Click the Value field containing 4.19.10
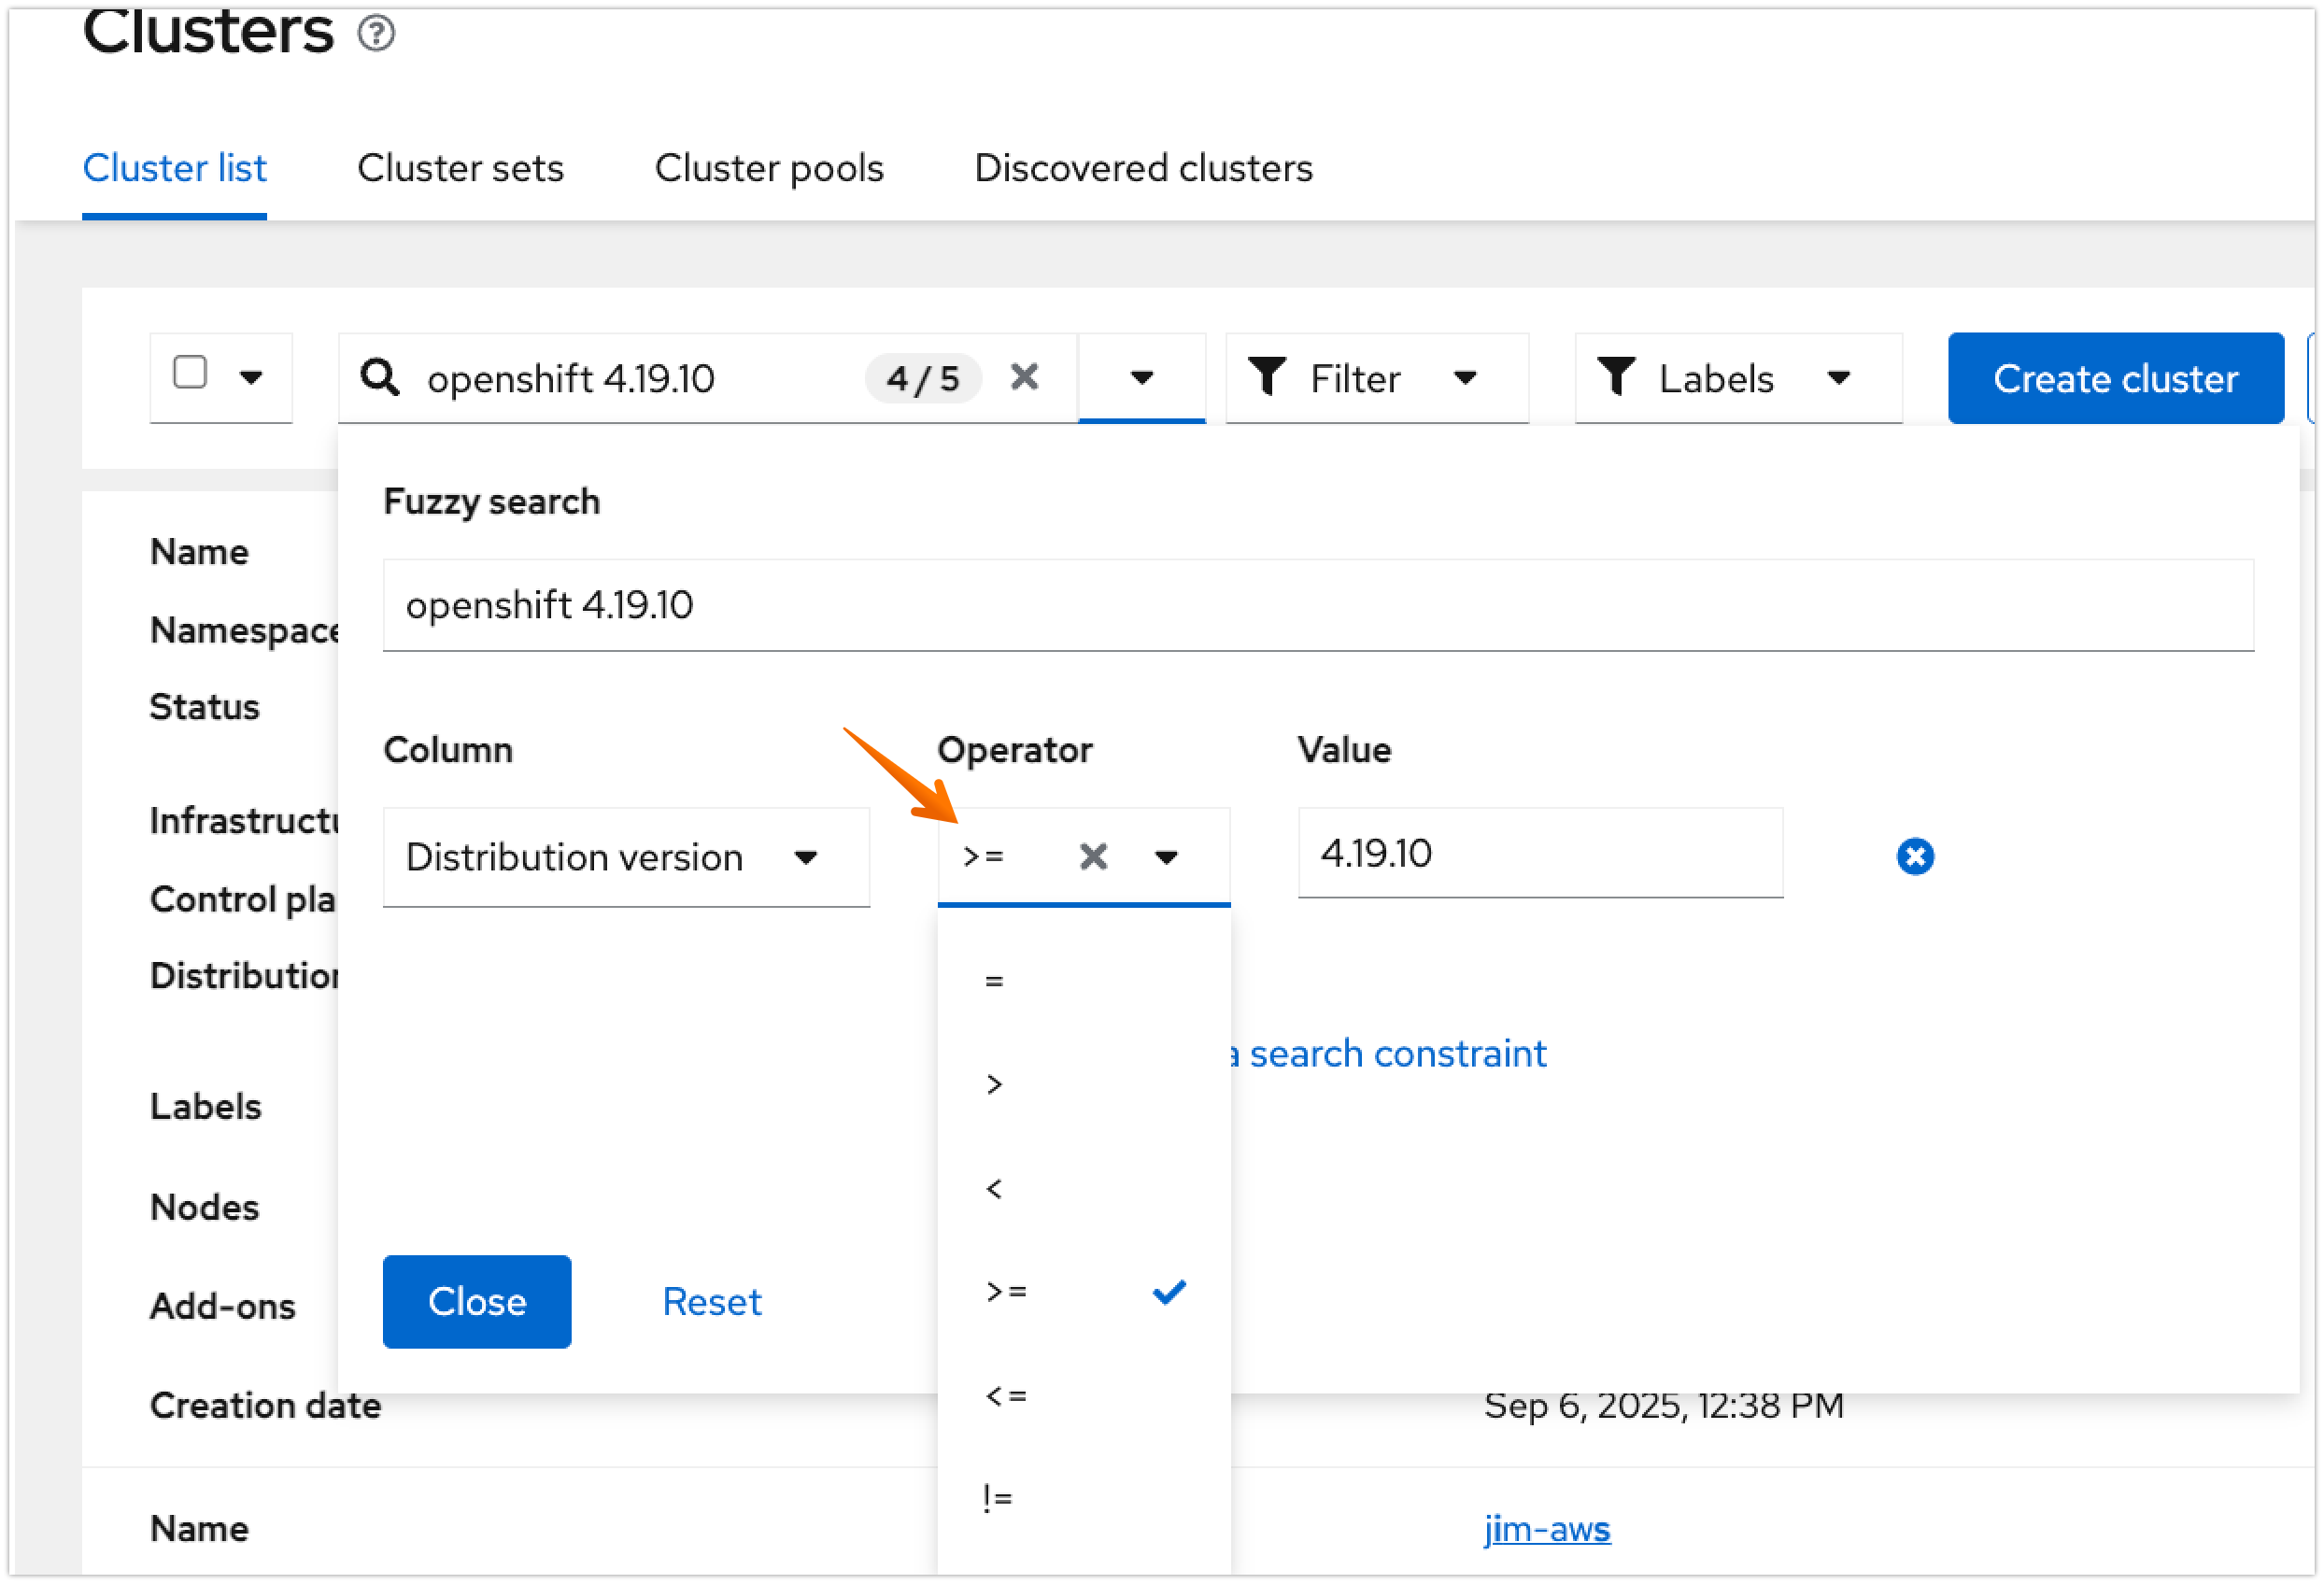 click(x=1539, y=853)
